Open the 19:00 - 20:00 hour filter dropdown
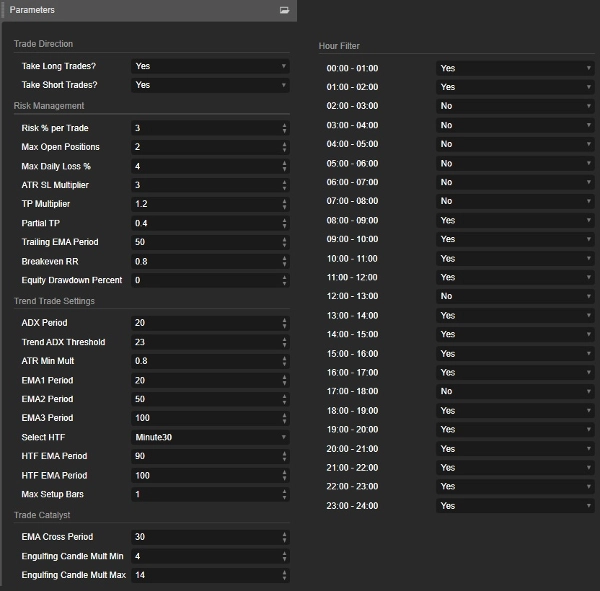The height and width of the screenshot is (591, 600). pos(515,429)
